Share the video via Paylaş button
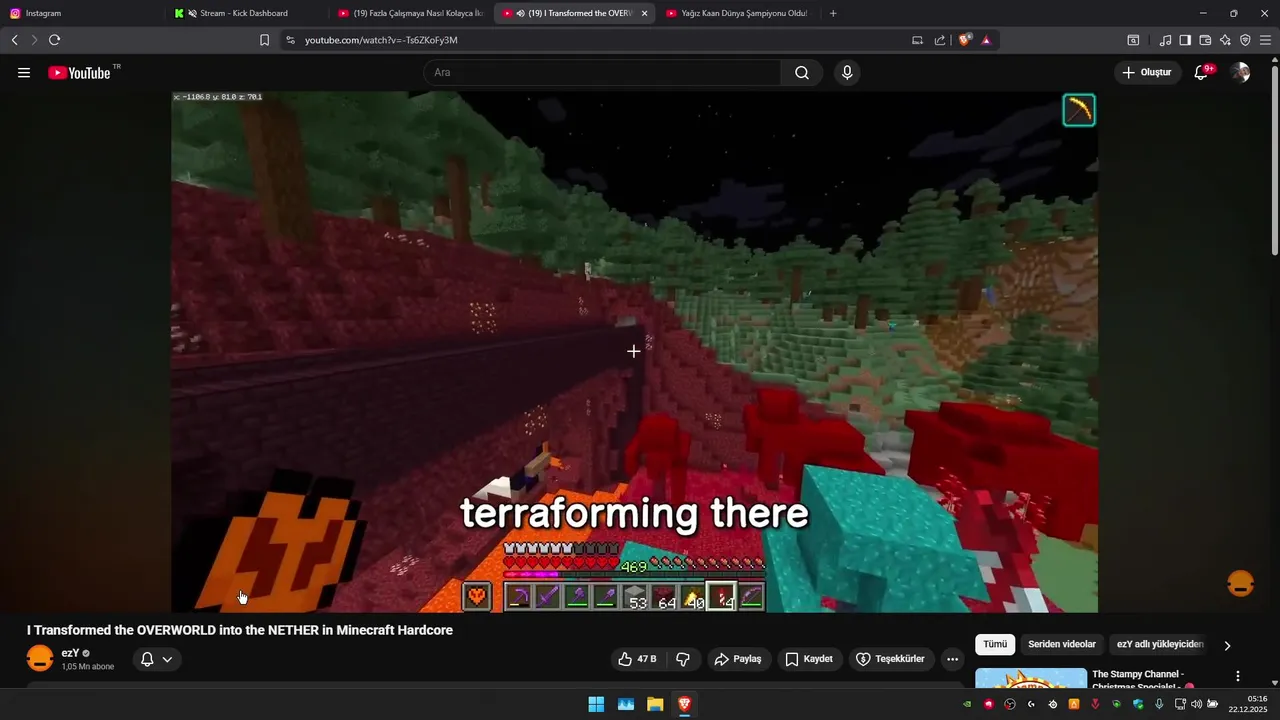The width and height of the screenshot is (1280, 720). click(x=737, y=659)
